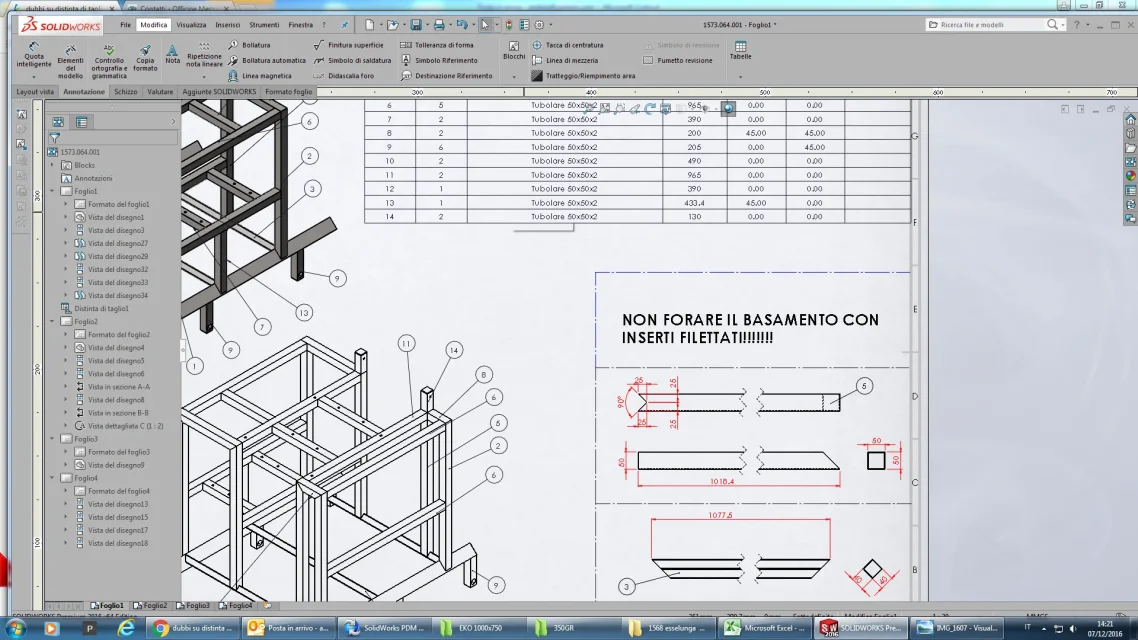Collapse the Foglio3 tree node
Viewport: 1138px width, 640px height.
coord(52,439)
